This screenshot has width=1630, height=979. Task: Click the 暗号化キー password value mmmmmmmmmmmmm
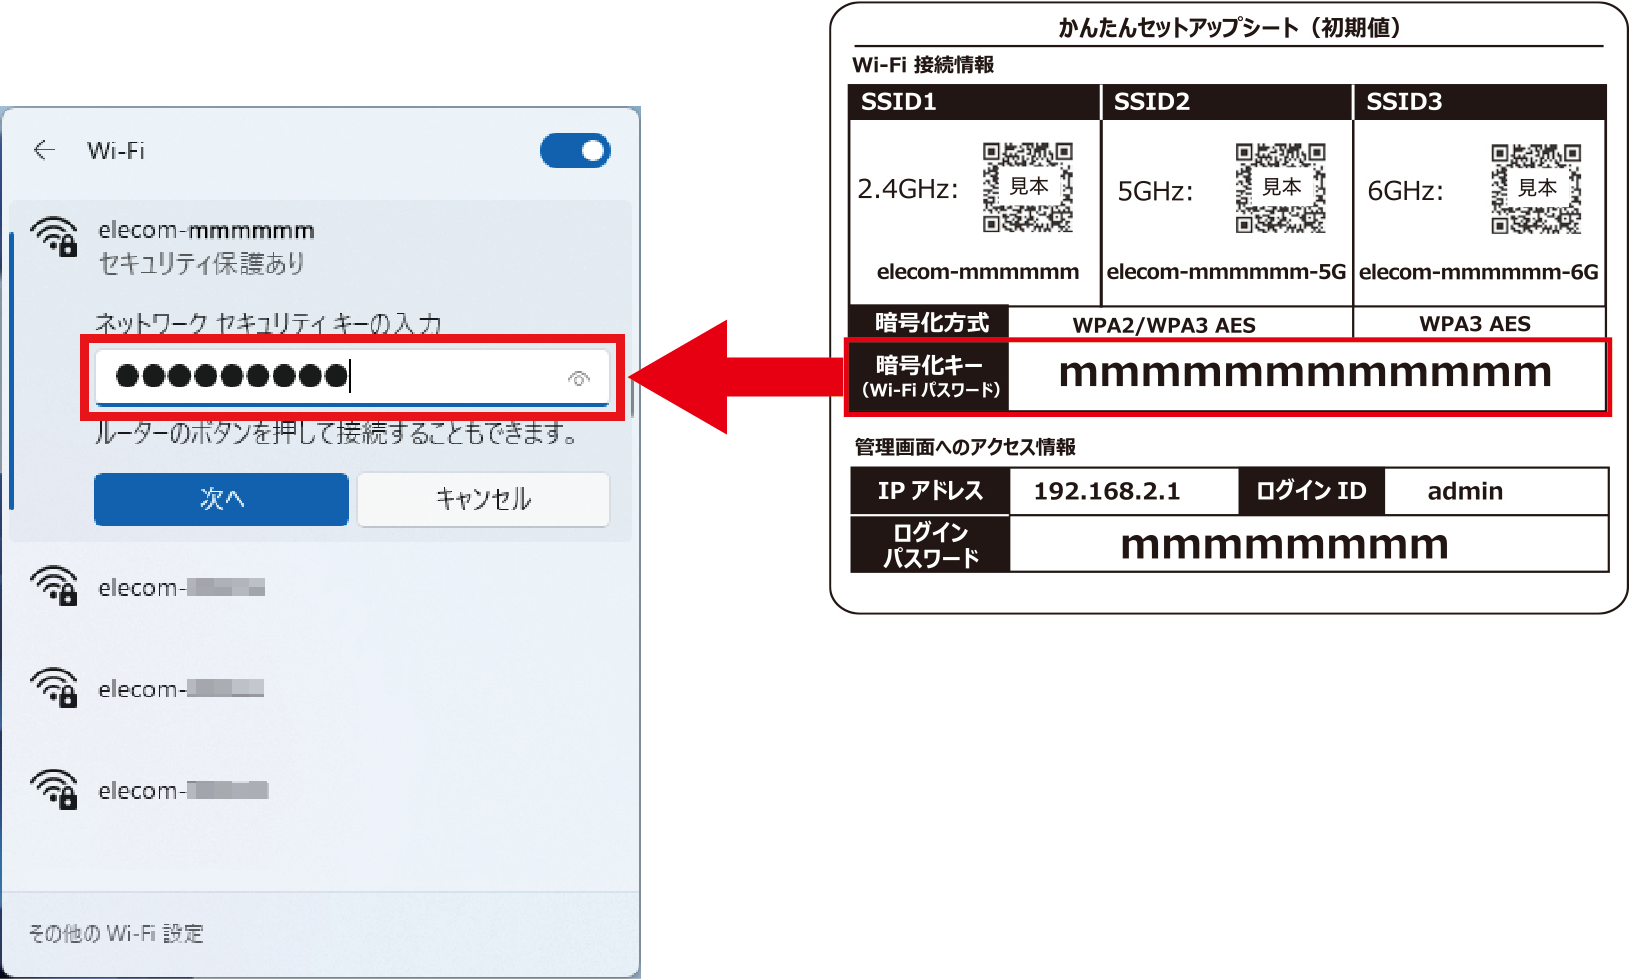(1305, 373)
